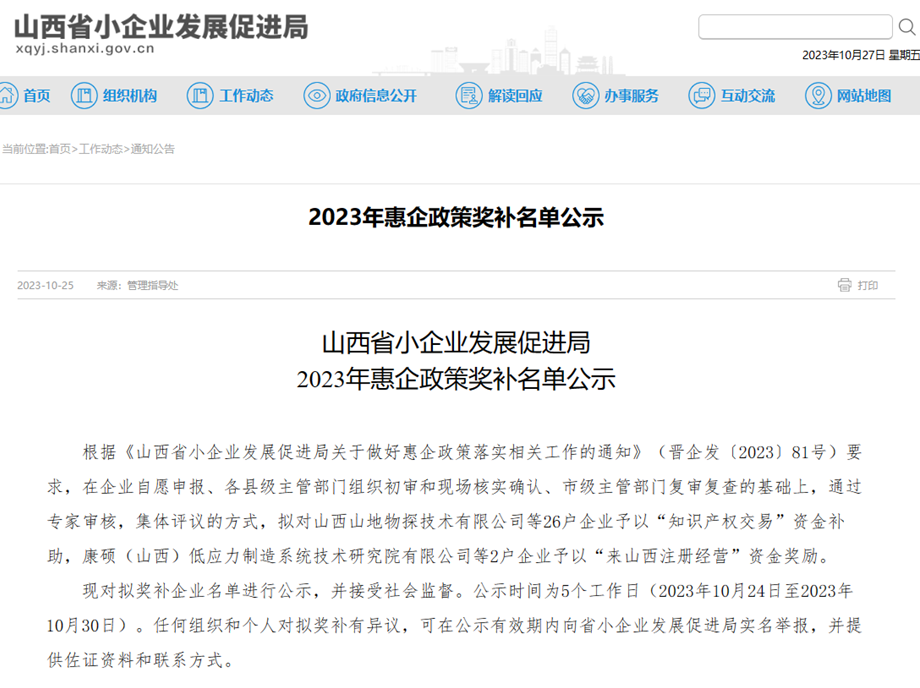
Task: Click 通知公告 in the breadcrumb path
Action: pyautogui.click(x=152, y=149)
